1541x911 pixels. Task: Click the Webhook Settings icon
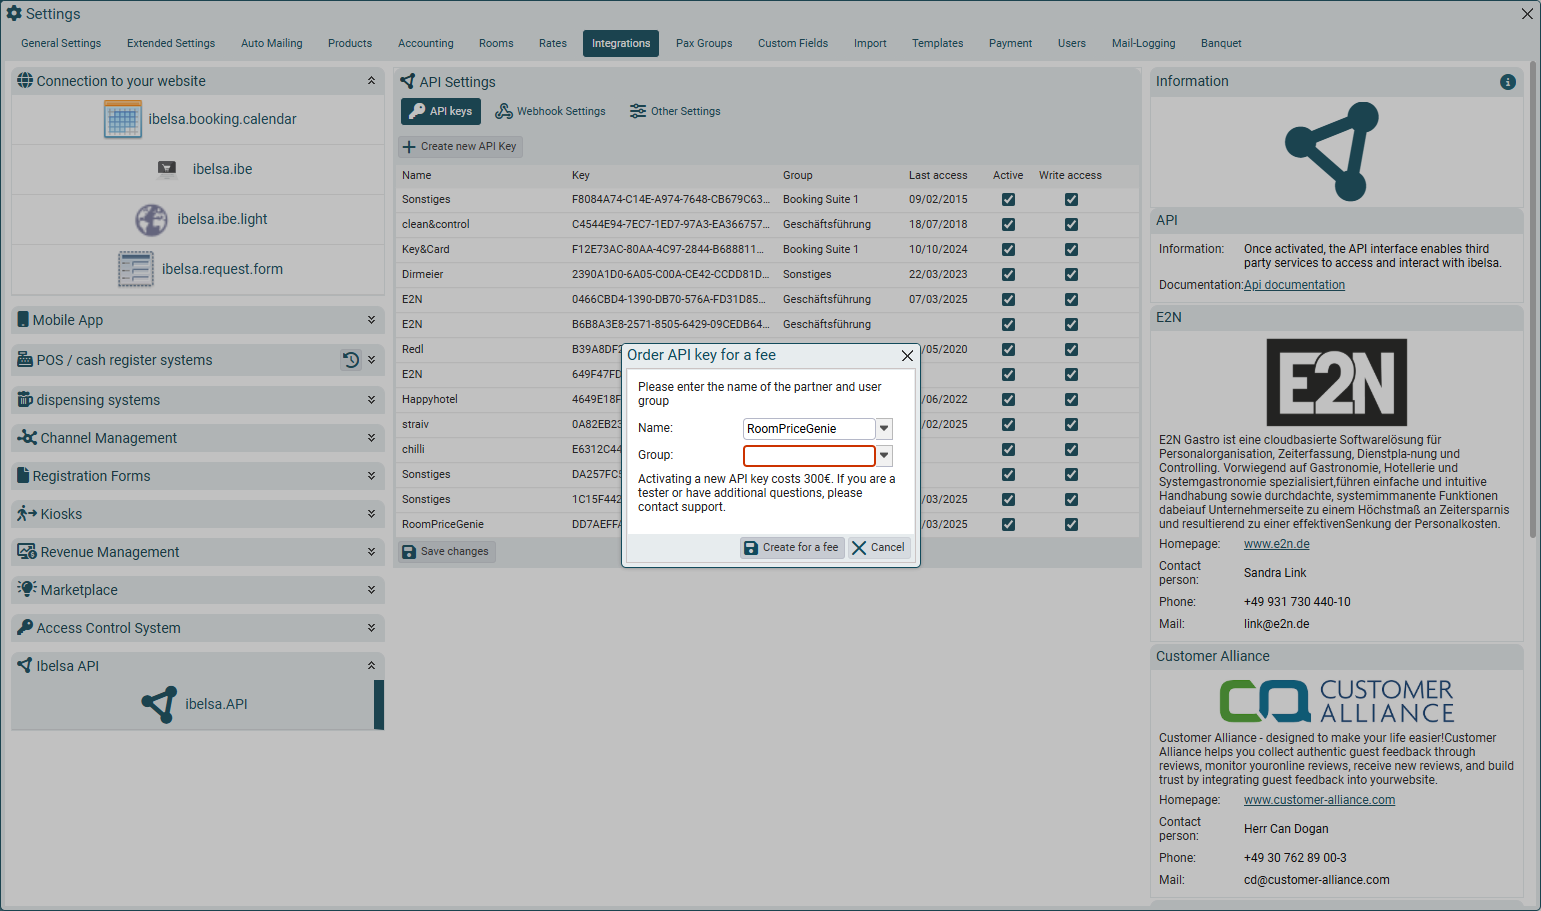(x=504, y=111)
